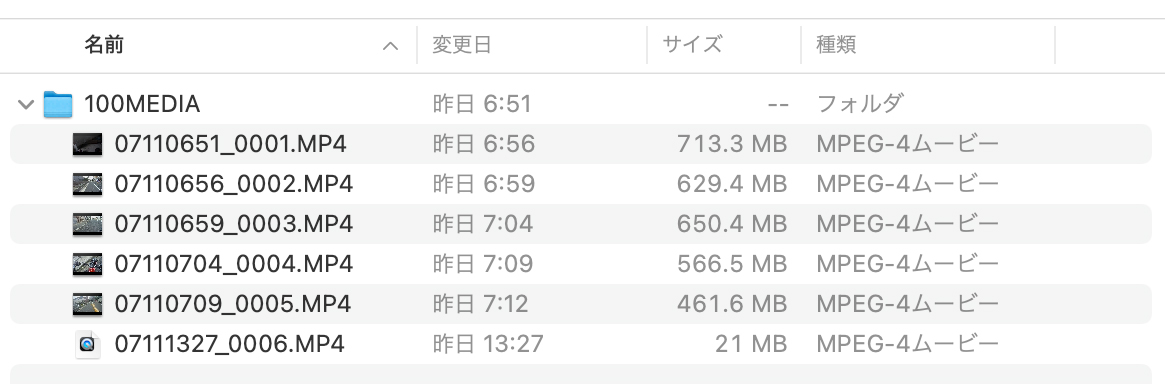Select file named 07110704_0004.MP4
1165x384 pixels.
click(x=233, y=264)
